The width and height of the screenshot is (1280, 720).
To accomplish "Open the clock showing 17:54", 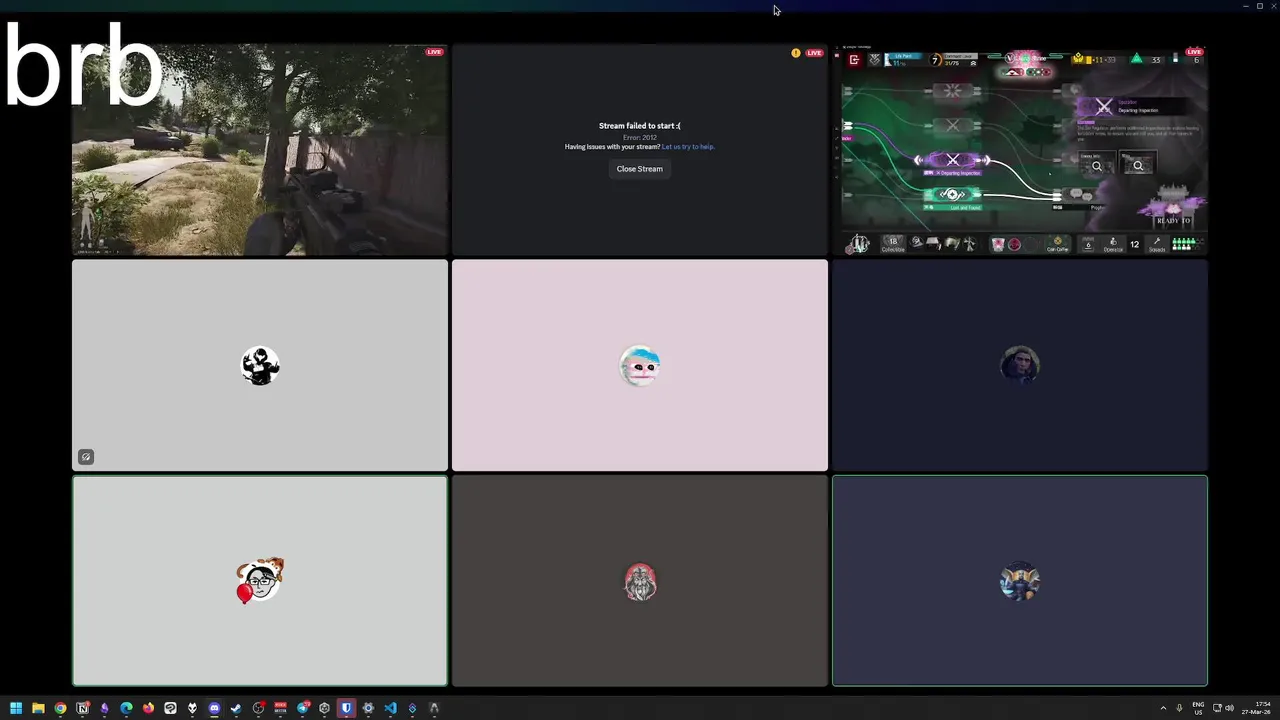I will tap(1256, 708).
